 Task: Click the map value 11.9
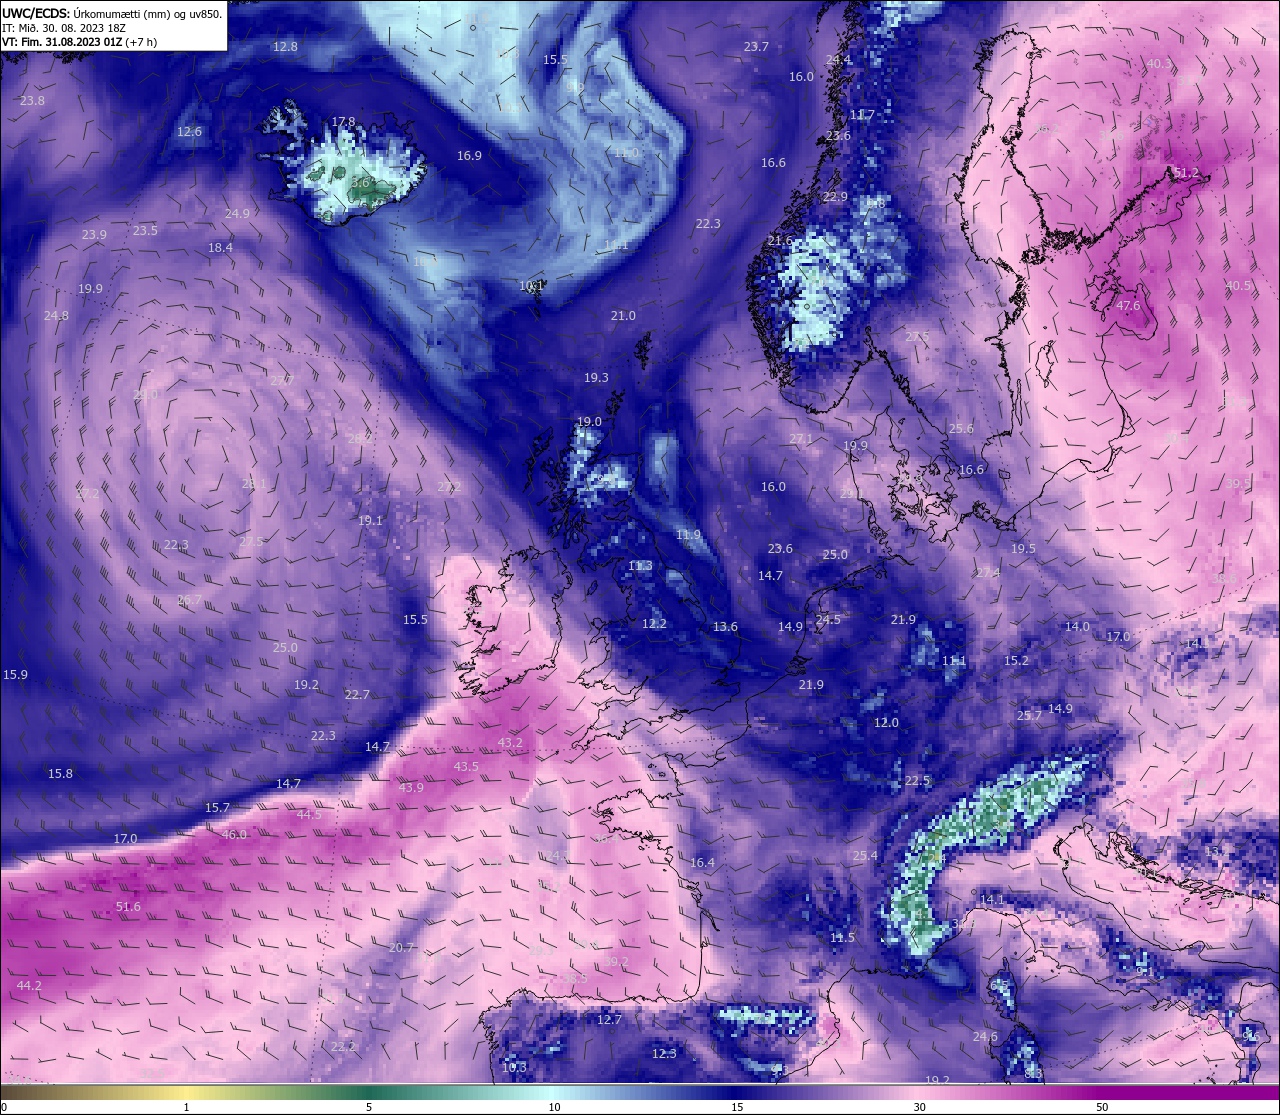(688, 535)
